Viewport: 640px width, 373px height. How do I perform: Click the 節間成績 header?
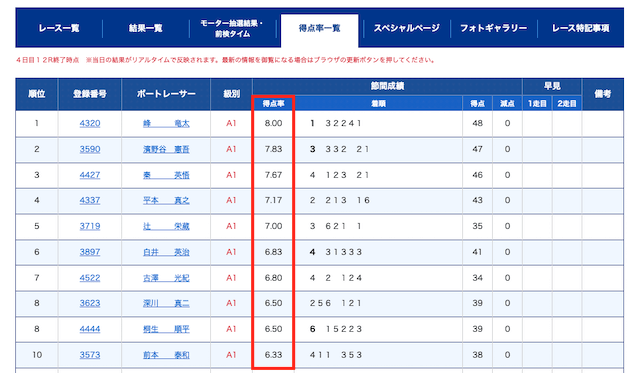387,86
